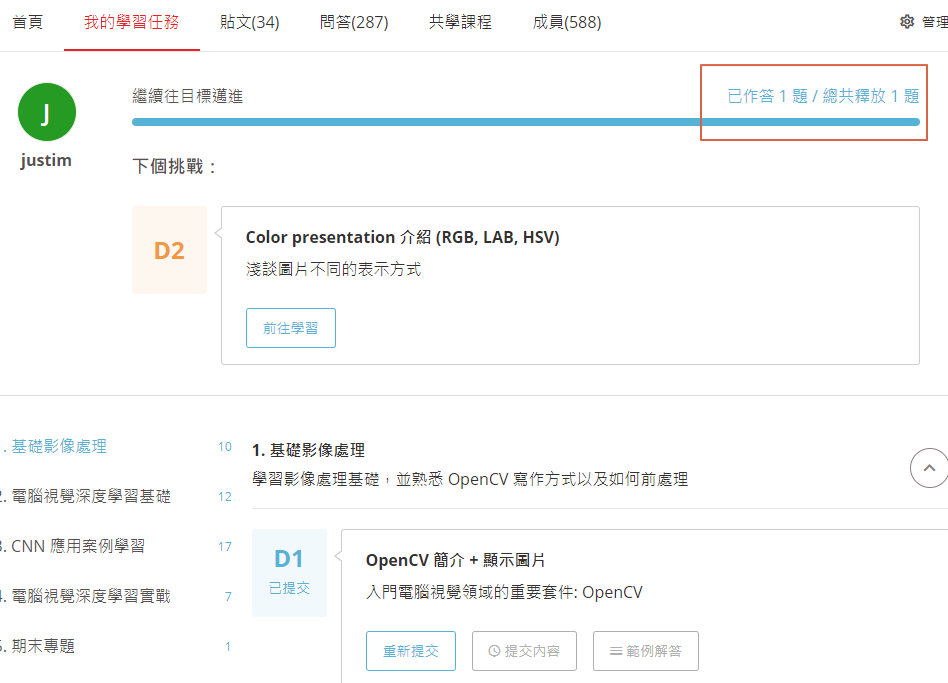Switch to the 首頁 tab
Image resolution: width=948 pixels, height=683 pixels.
point(28,22)
